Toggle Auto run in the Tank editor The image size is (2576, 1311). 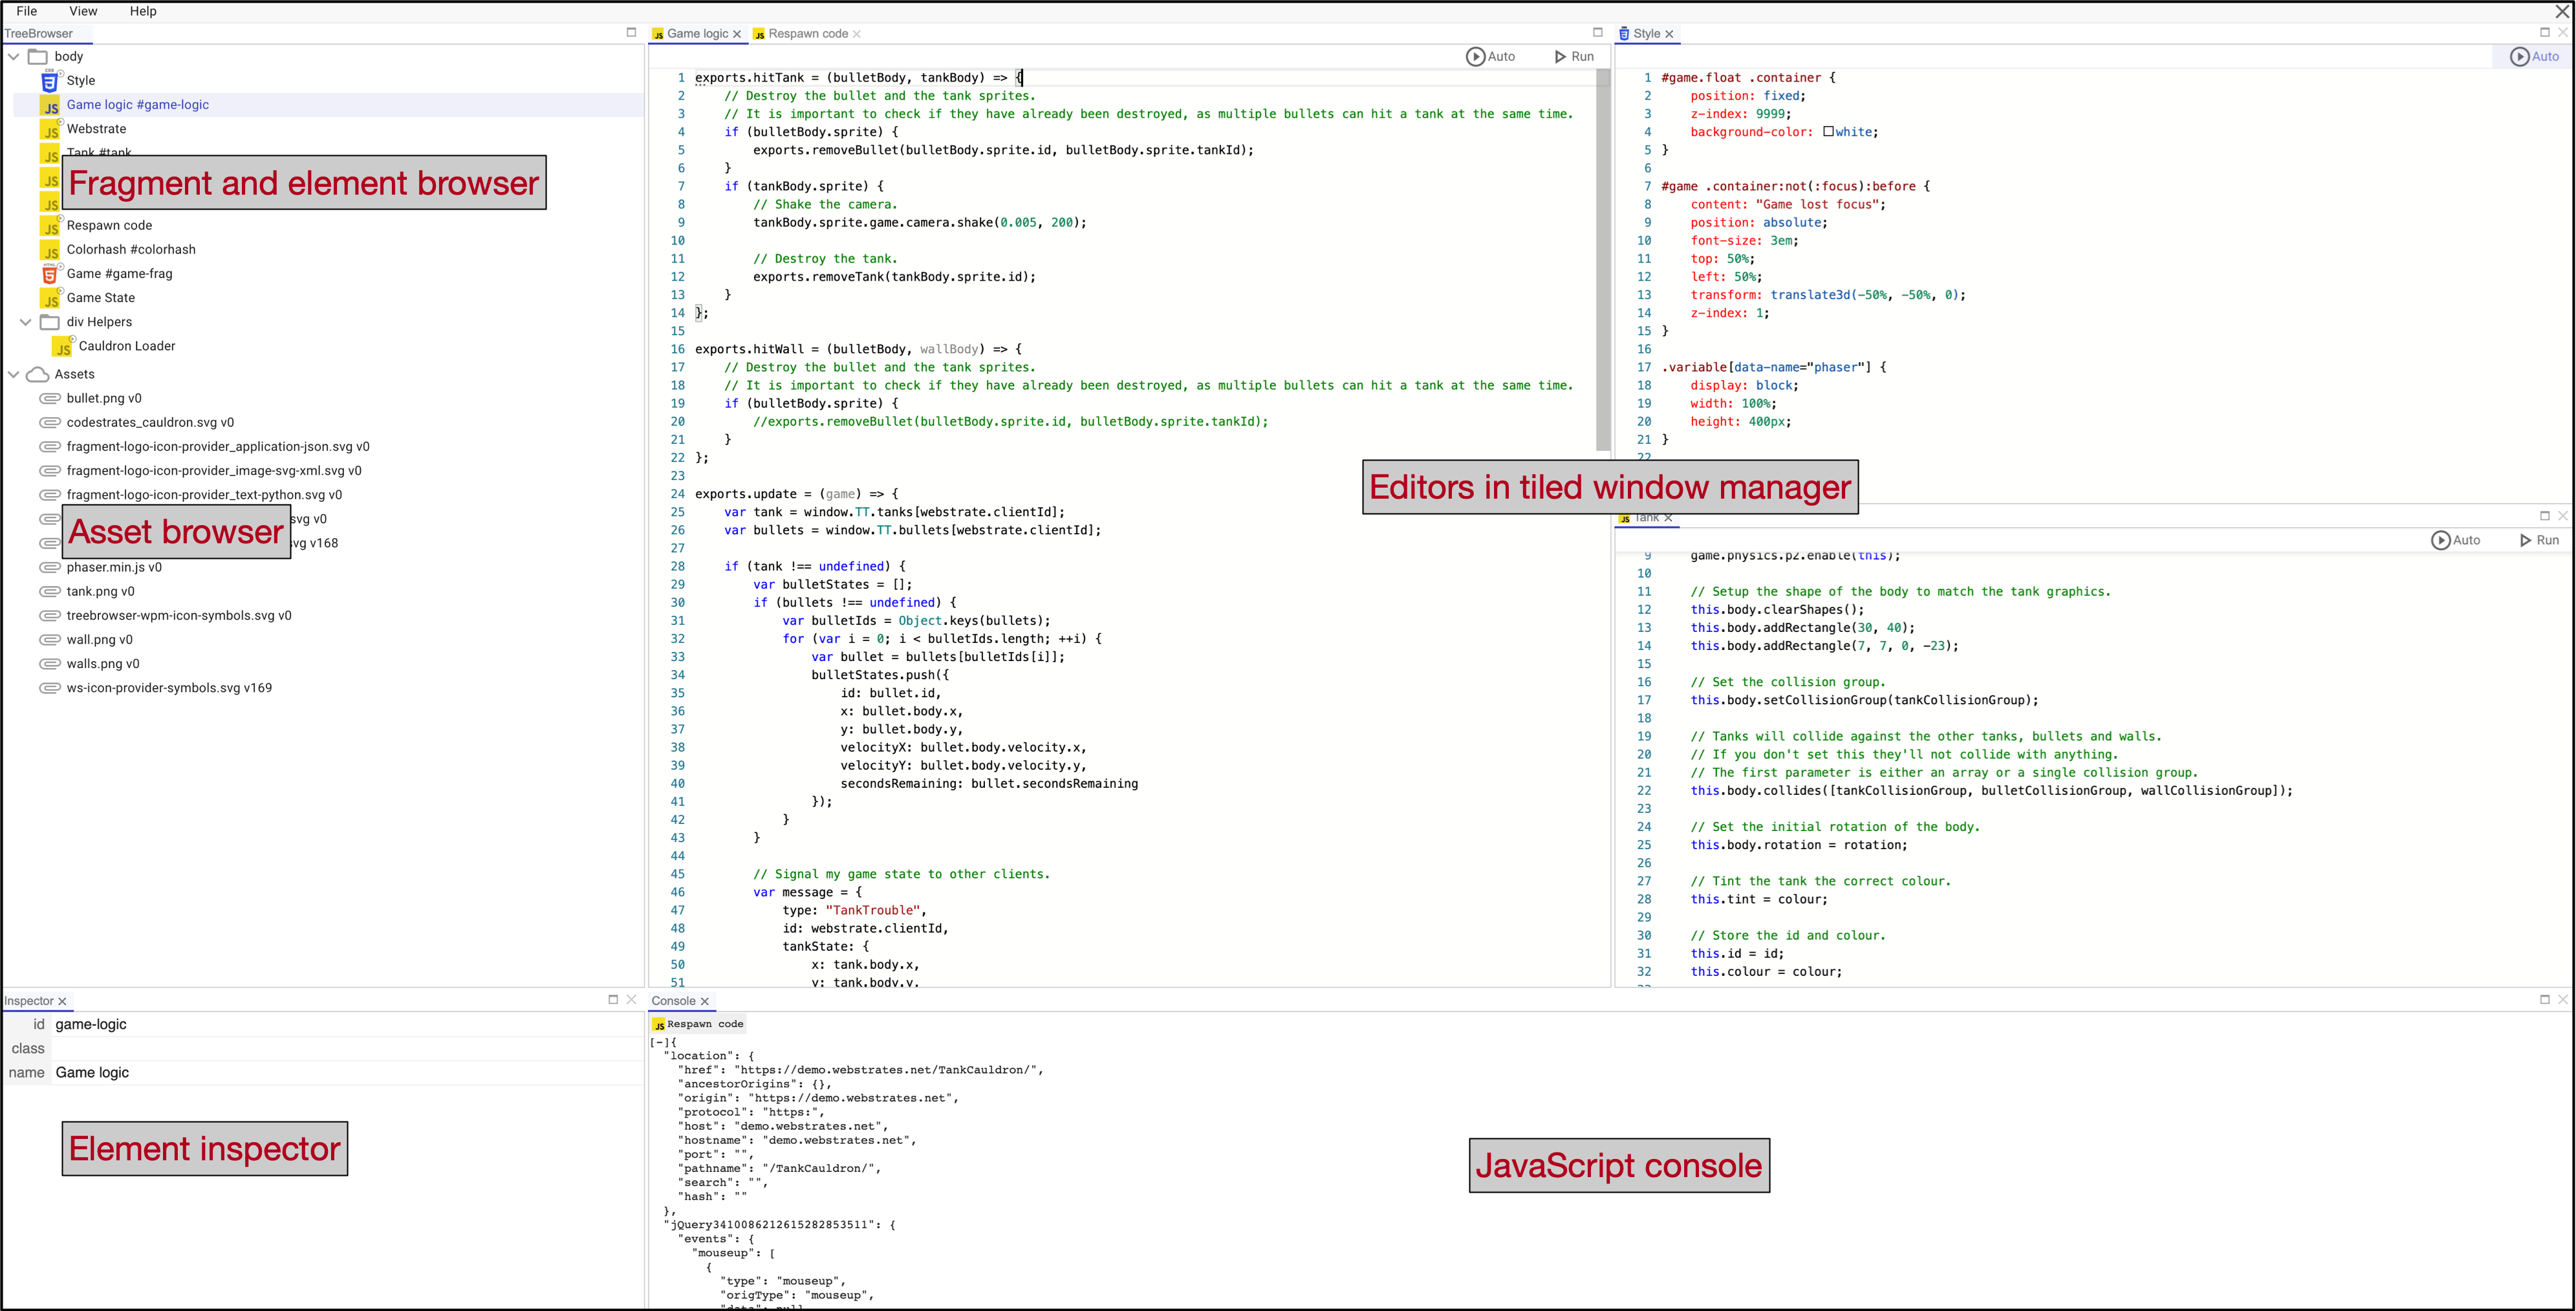click(2455, 540)
